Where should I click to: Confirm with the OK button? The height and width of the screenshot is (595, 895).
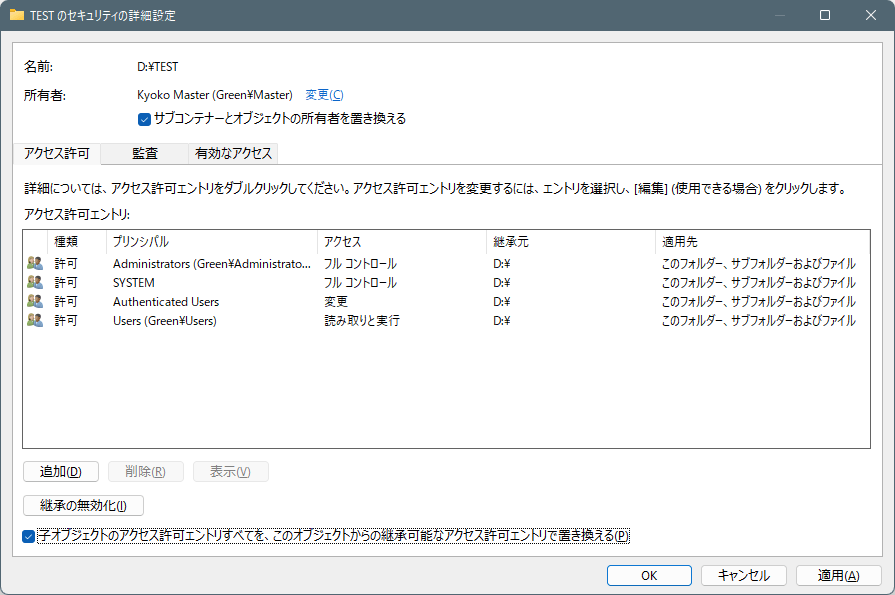pos(649,576)
